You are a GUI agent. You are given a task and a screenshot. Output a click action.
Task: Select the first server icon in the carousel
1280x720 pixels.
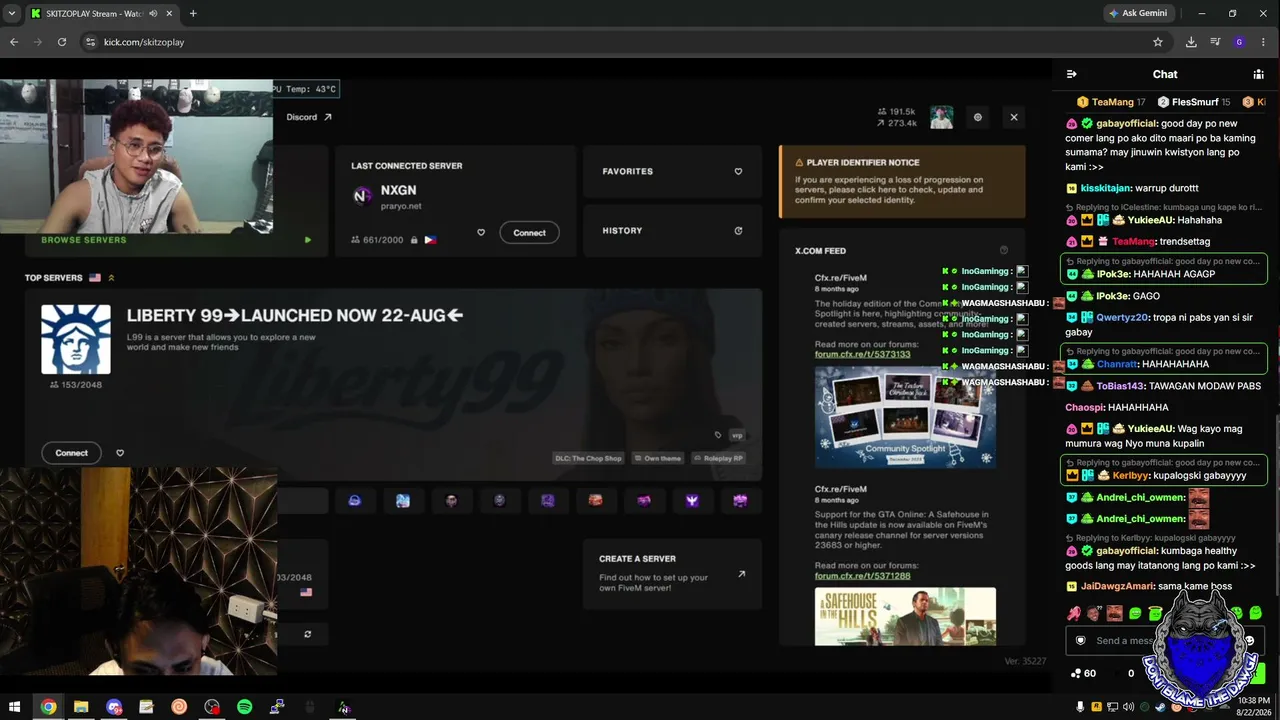coord(354,501)
